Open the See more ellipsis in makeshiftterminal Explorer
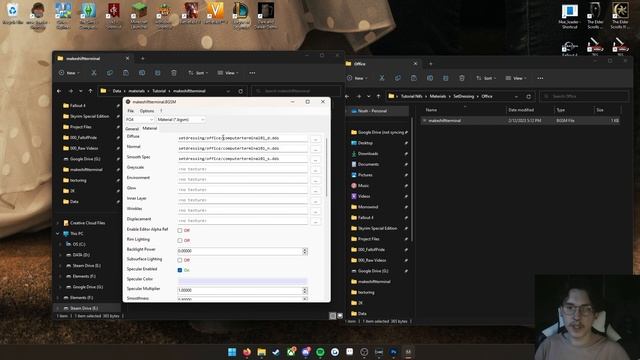The width and height of the screenshot is (640, 360). 252,73
